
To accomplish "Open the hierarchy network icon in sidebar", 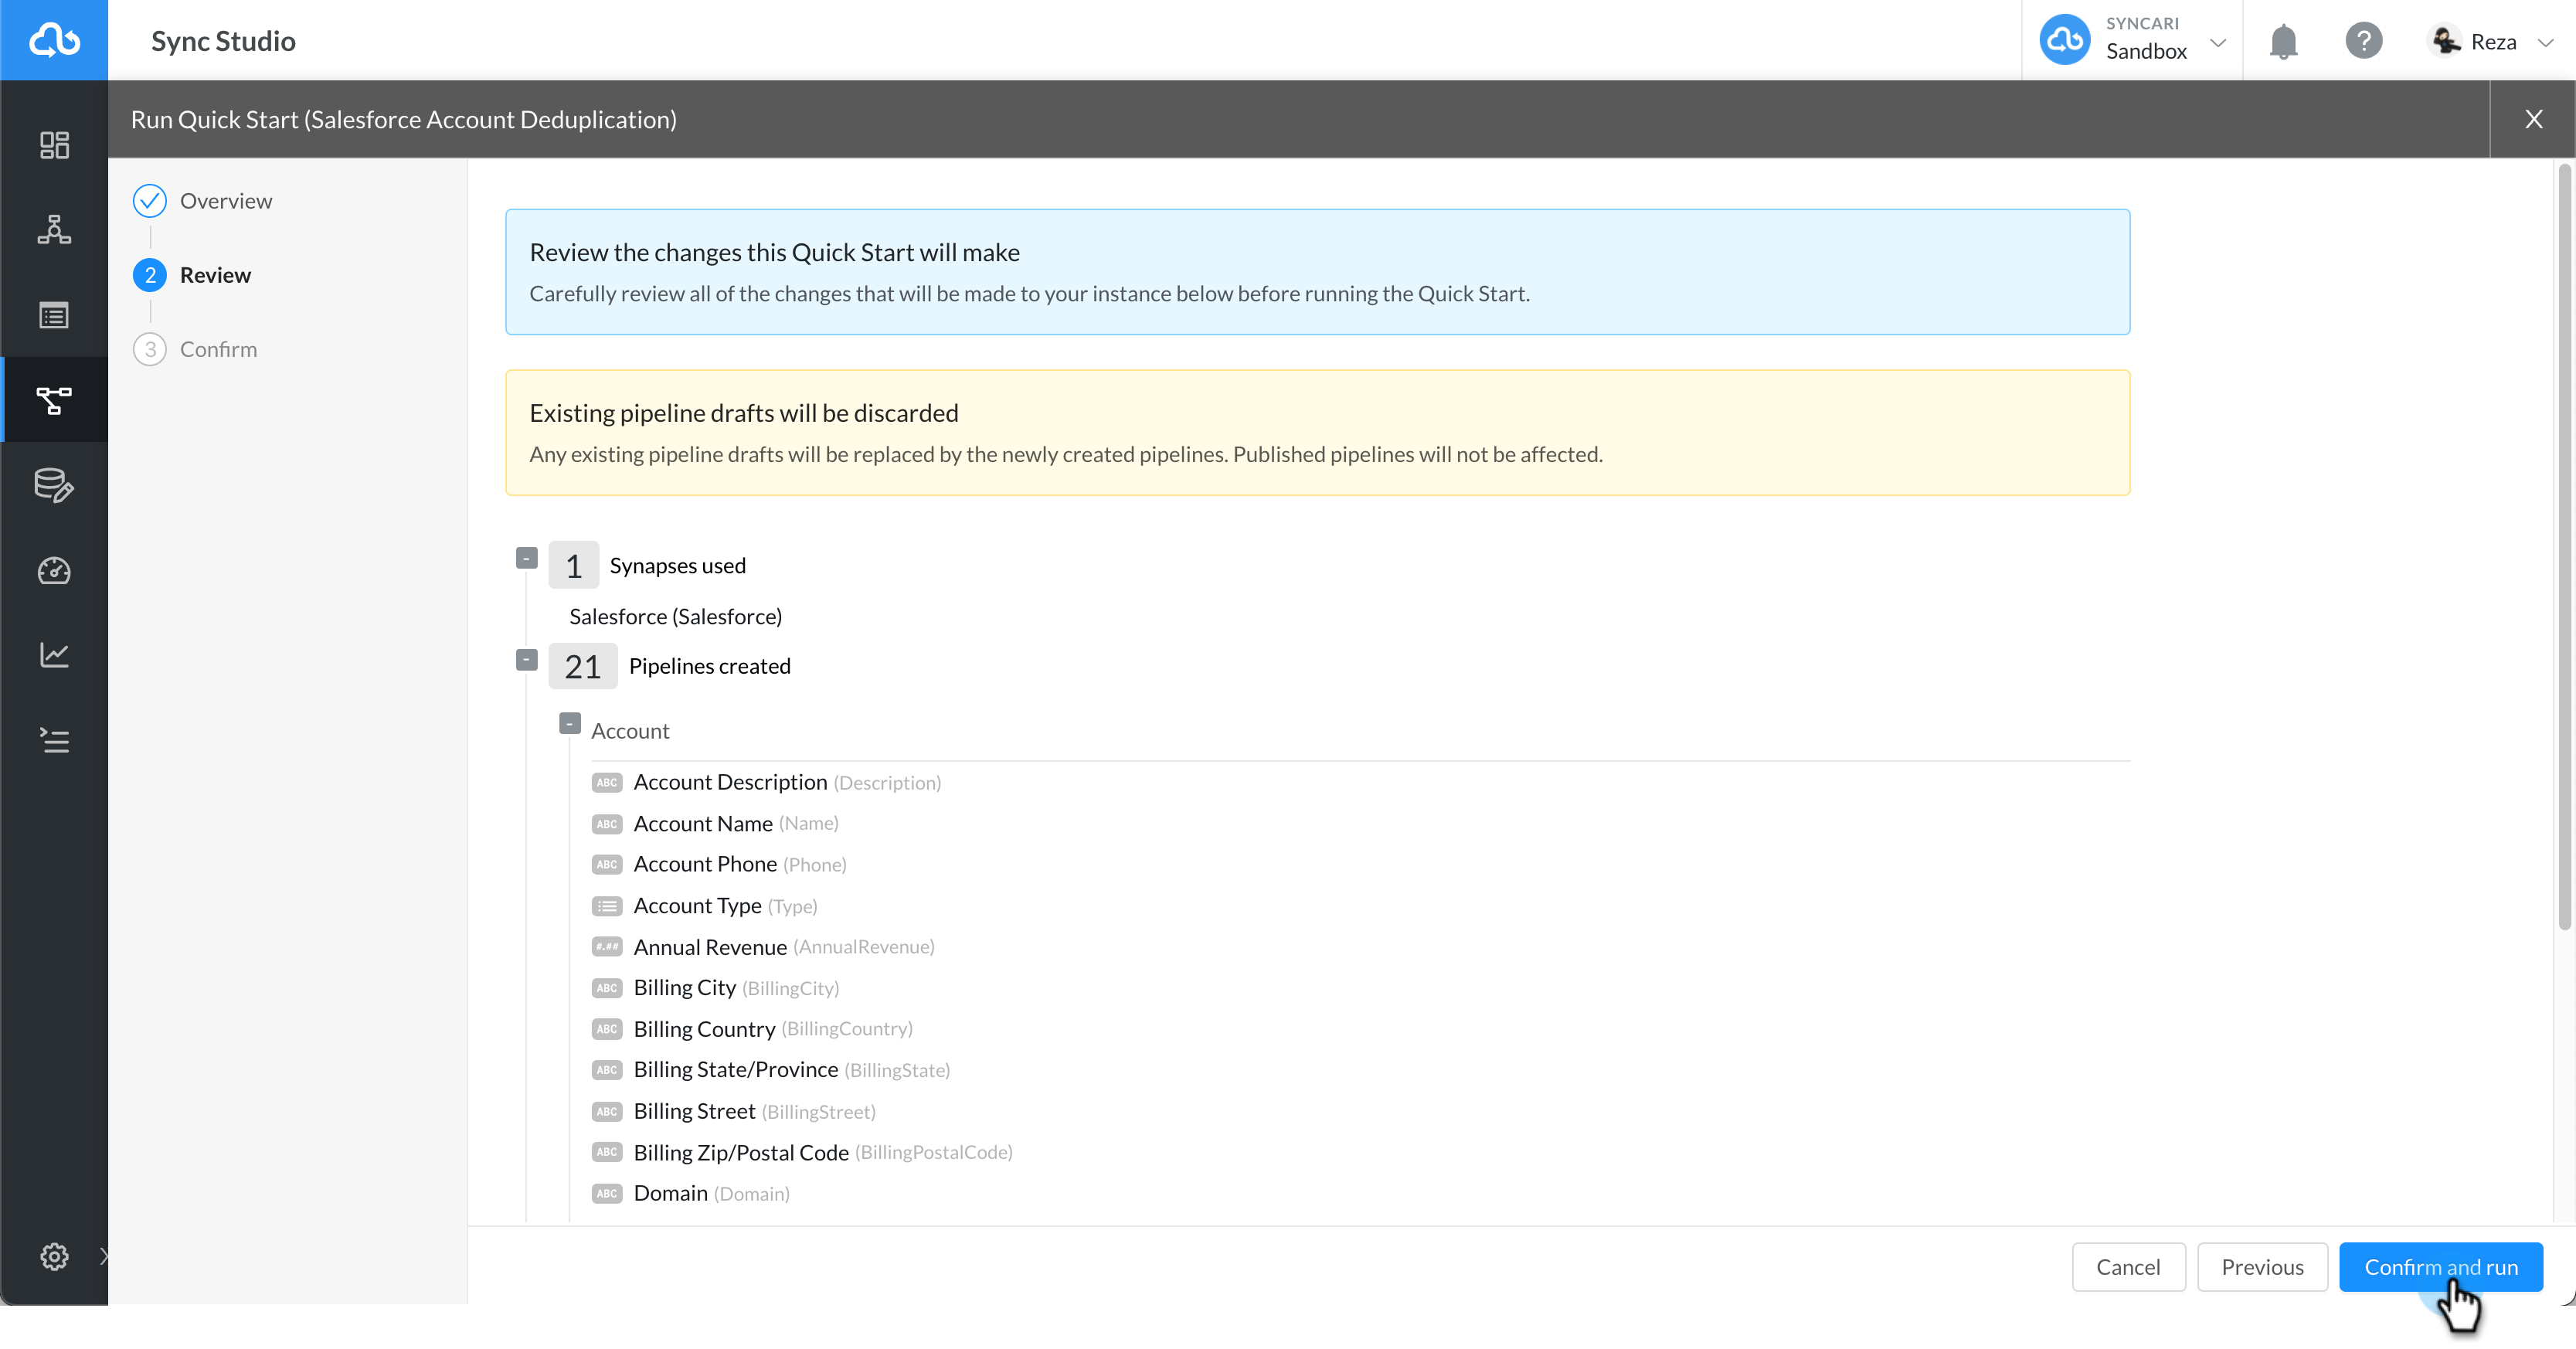I will [x=54, y=230].
